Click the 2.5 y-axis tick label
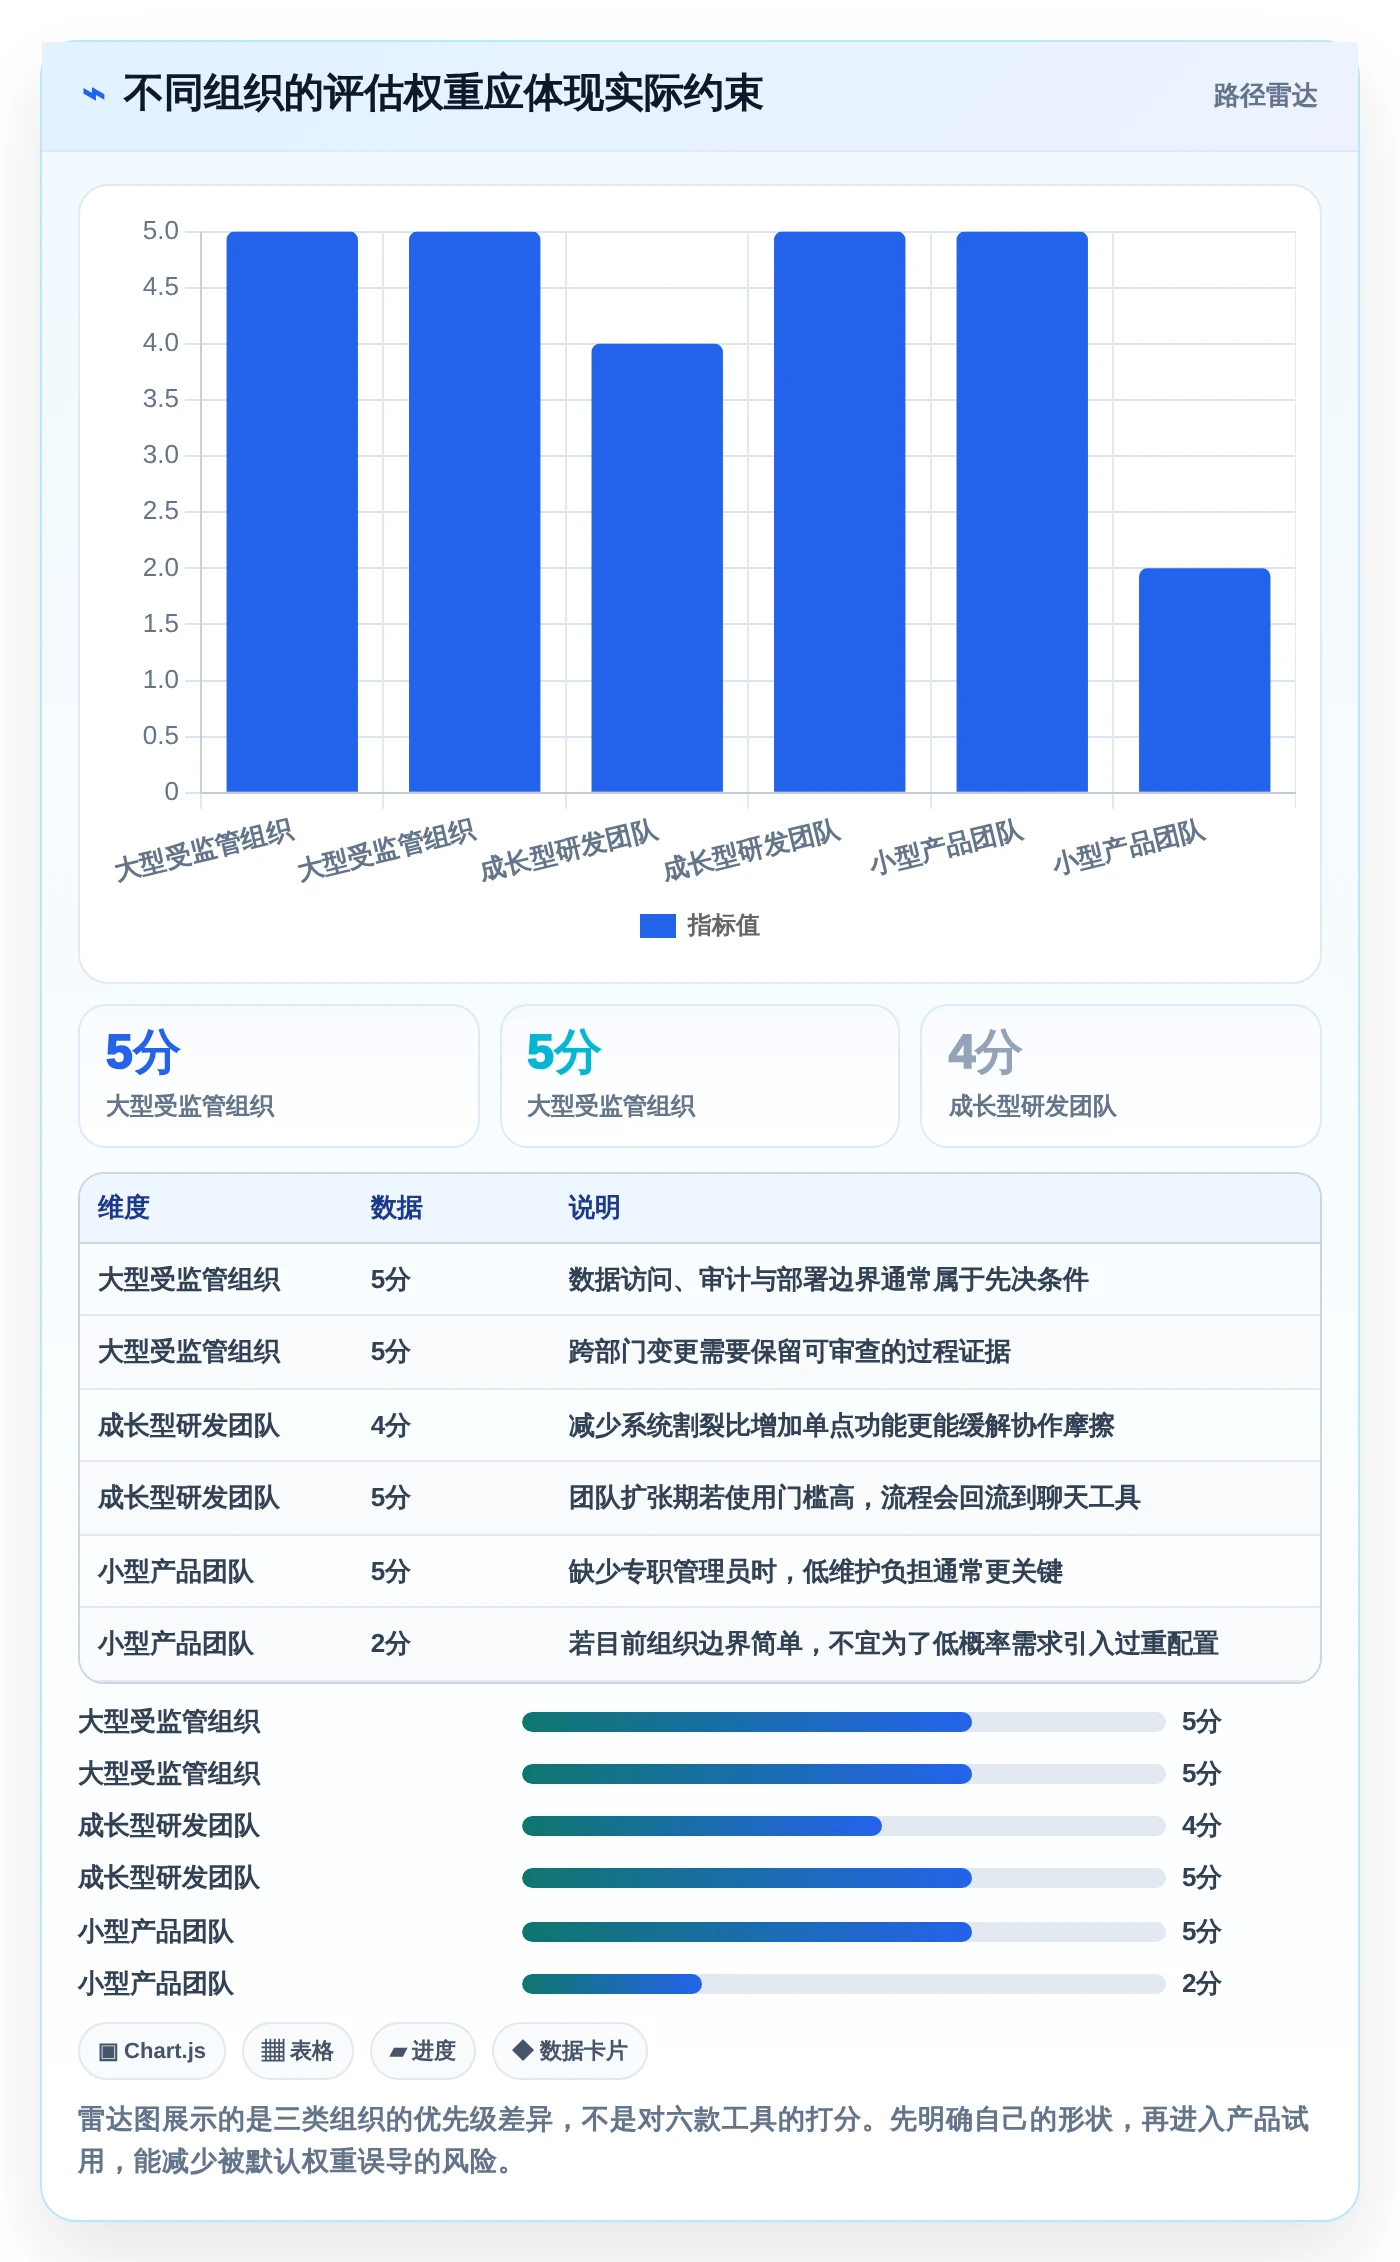 coord(160,511)
